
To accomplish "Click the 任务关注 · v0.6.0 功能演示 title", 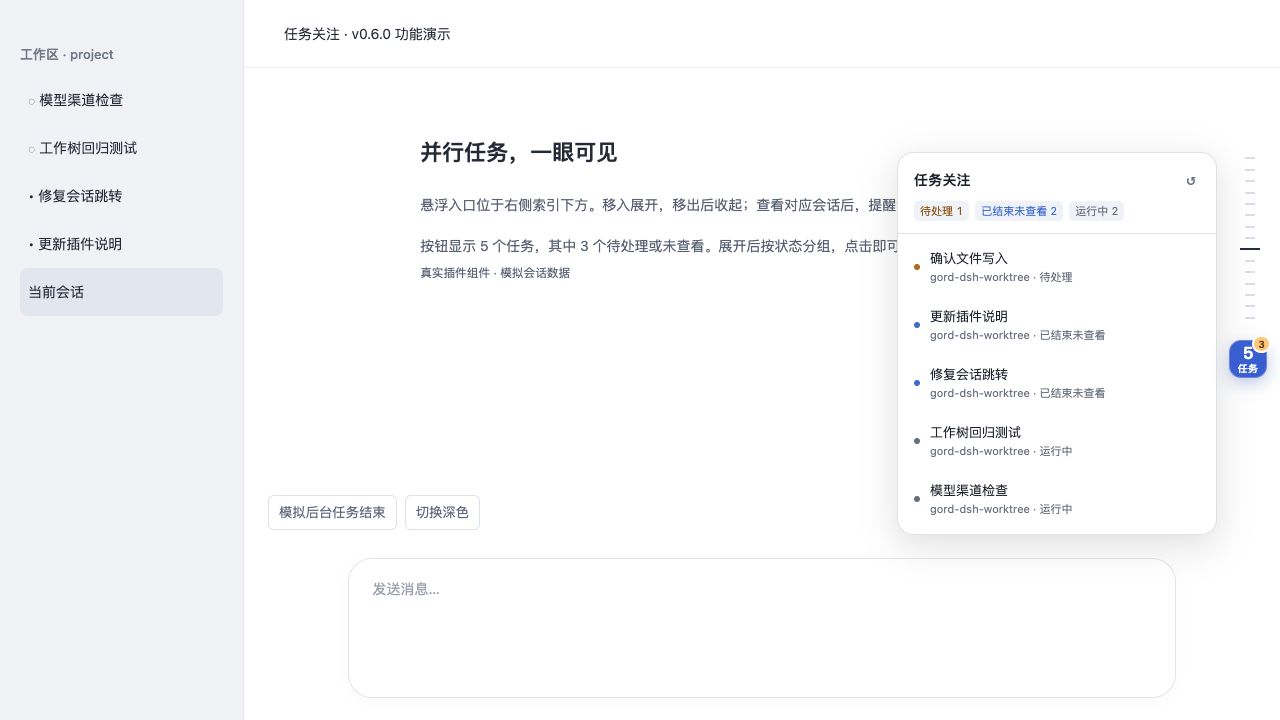I will [x=367, y=34].
